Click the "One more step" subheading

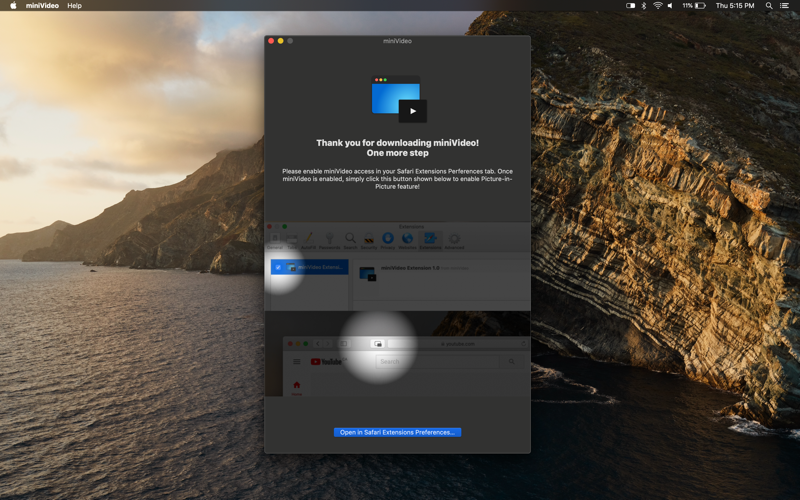click(397, 153)
